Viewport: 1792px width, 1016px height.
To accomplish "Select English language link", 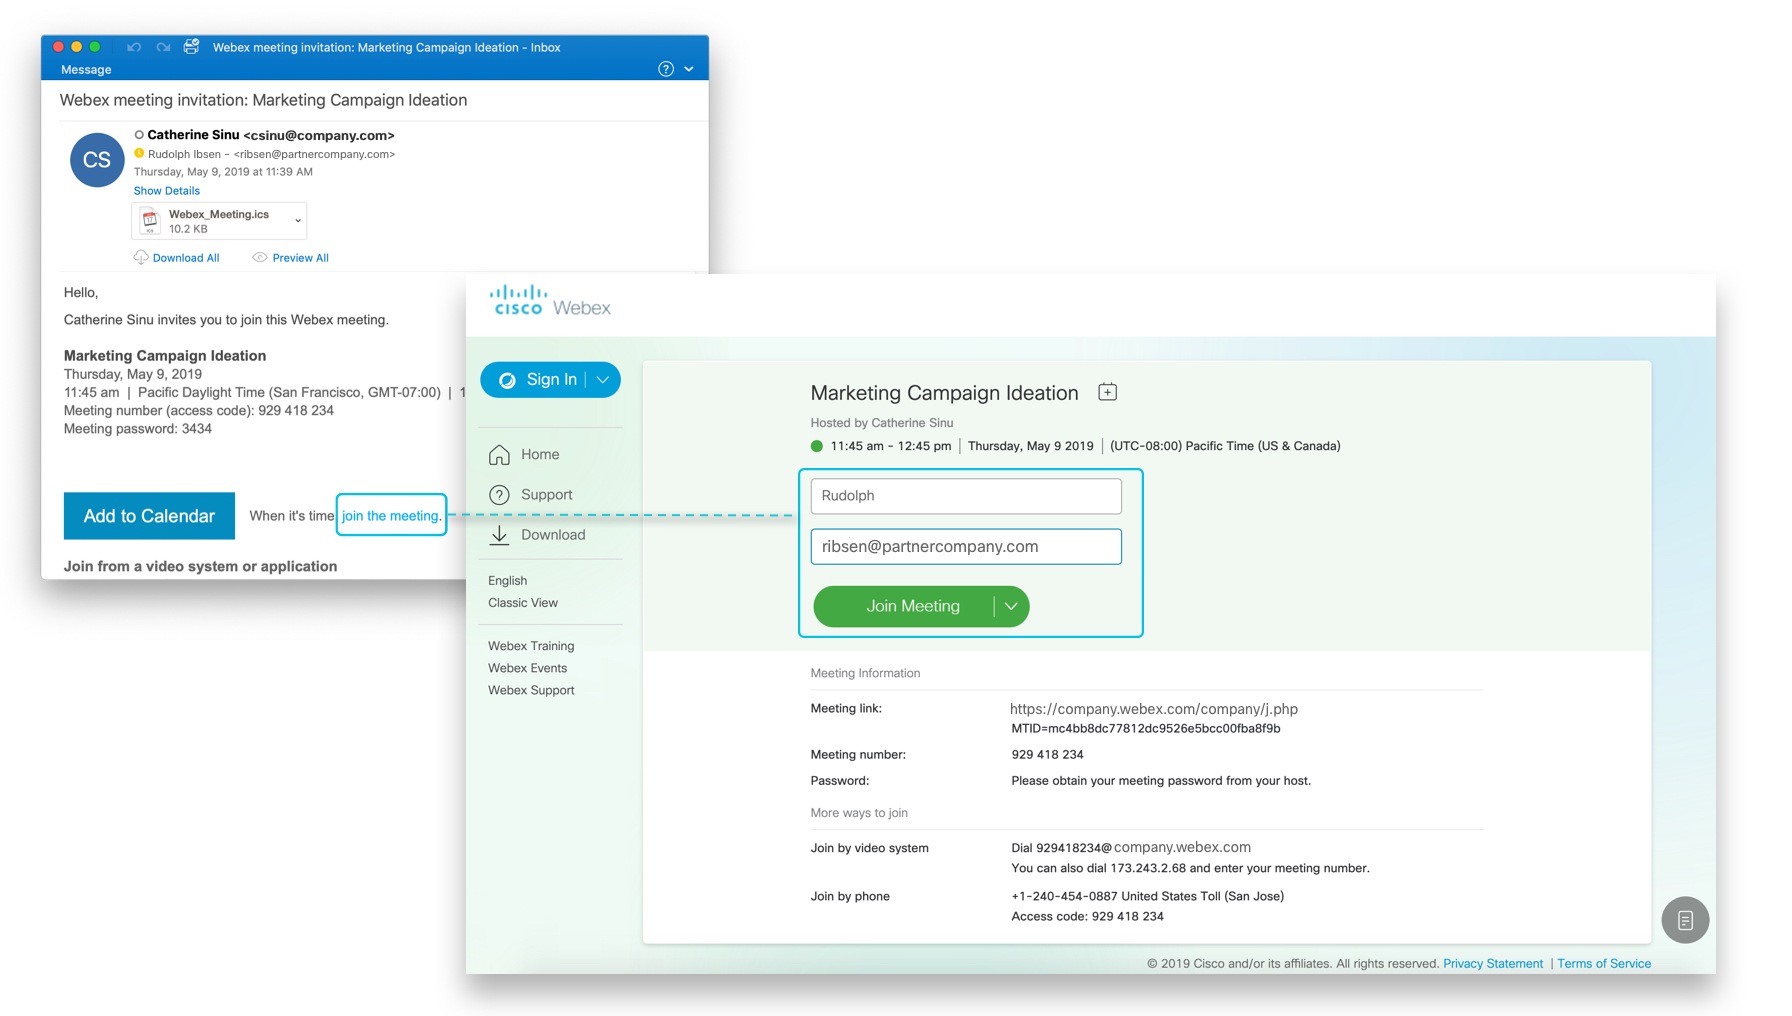I will click(508, 581).
